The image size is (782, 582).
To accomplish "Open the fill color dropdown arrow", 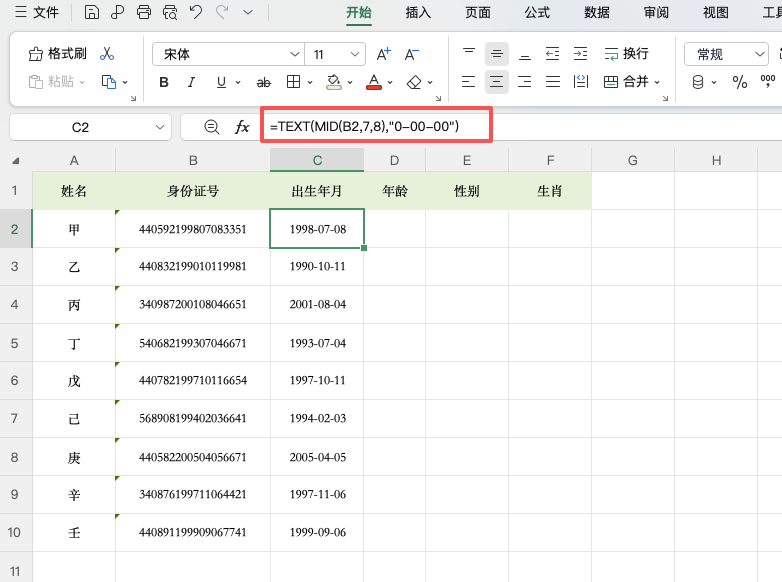I will click(x=350, y=82).
